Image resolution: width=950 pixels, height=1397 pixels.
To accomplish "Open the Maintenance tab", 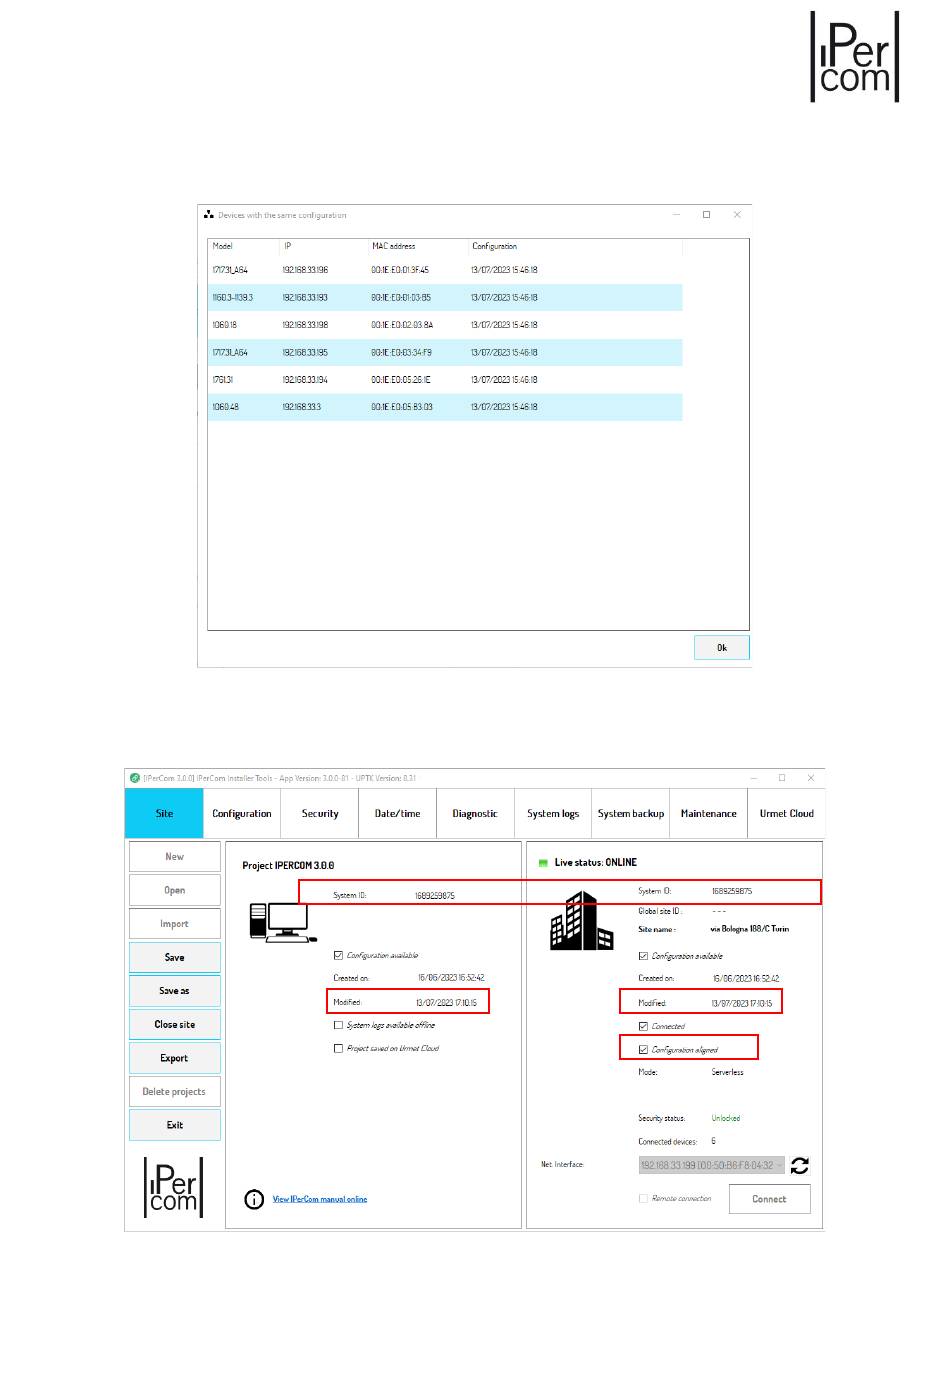I will pos(709,814).
